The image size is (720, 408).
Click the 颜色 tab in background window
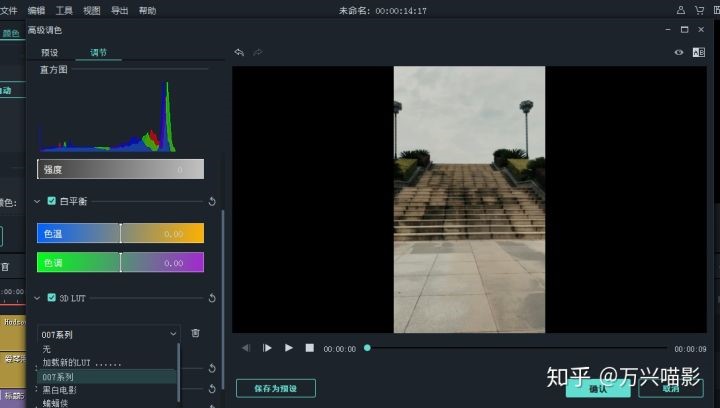(x=11, y=33)
